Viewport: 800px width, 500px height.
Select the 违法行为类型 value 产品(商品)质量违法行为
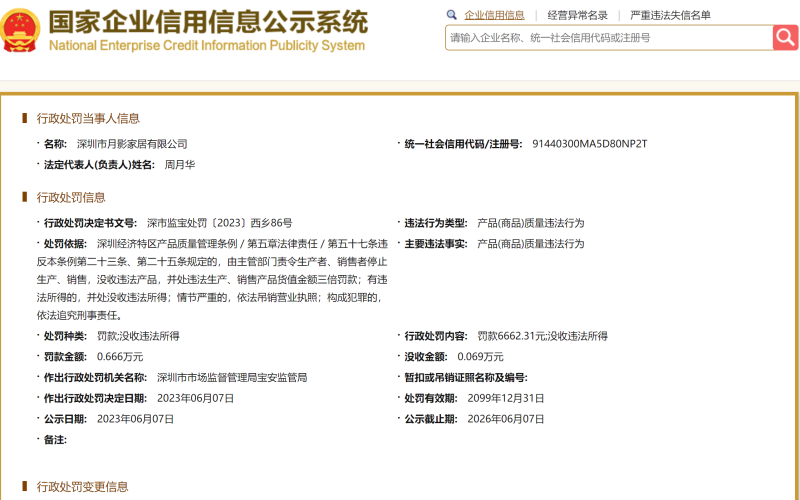(531, 223)
